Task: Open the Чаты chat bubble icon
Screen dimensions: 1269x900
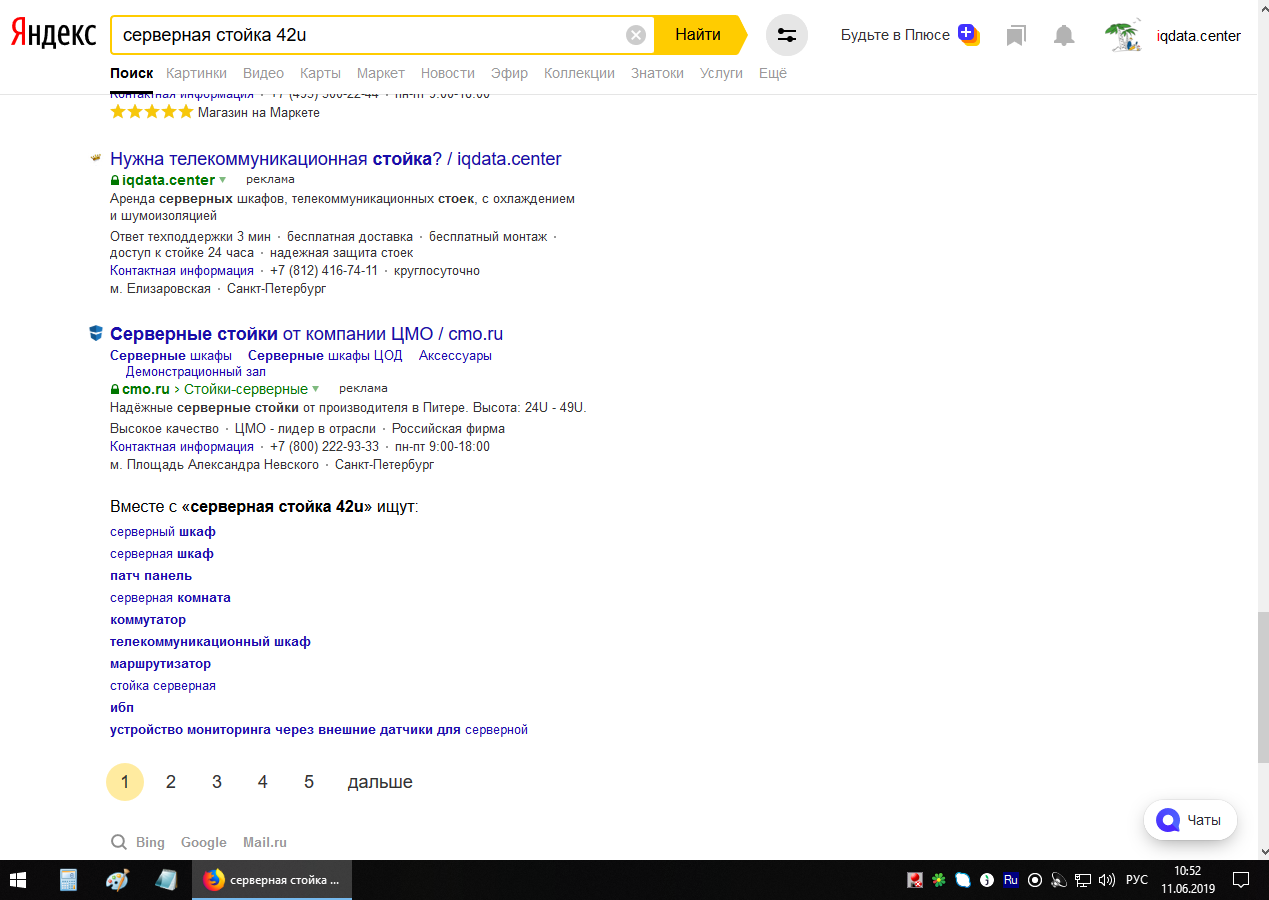Action: tap(1168, 820)
